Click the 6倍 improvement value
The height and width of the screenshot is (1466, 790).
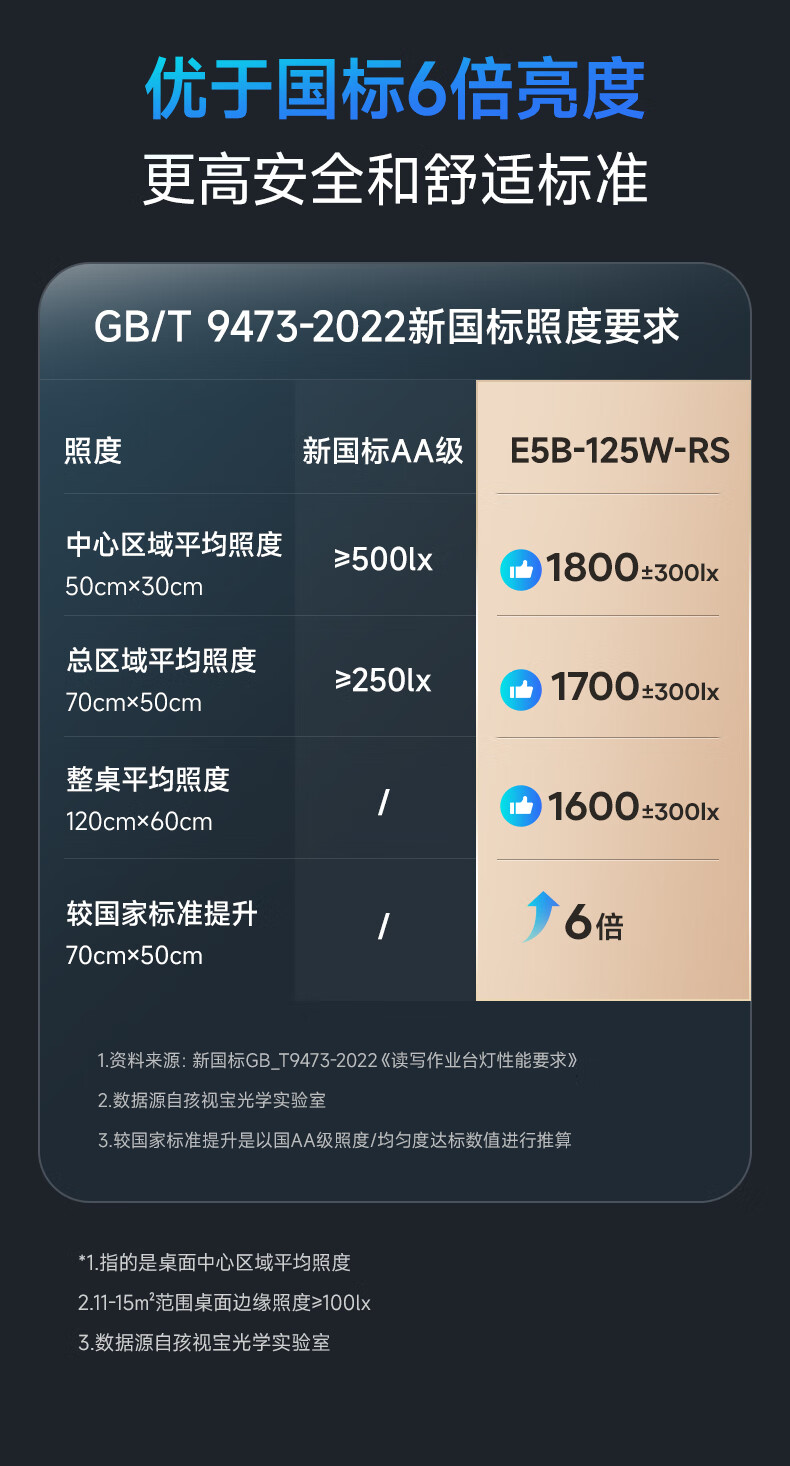[594, 923]
